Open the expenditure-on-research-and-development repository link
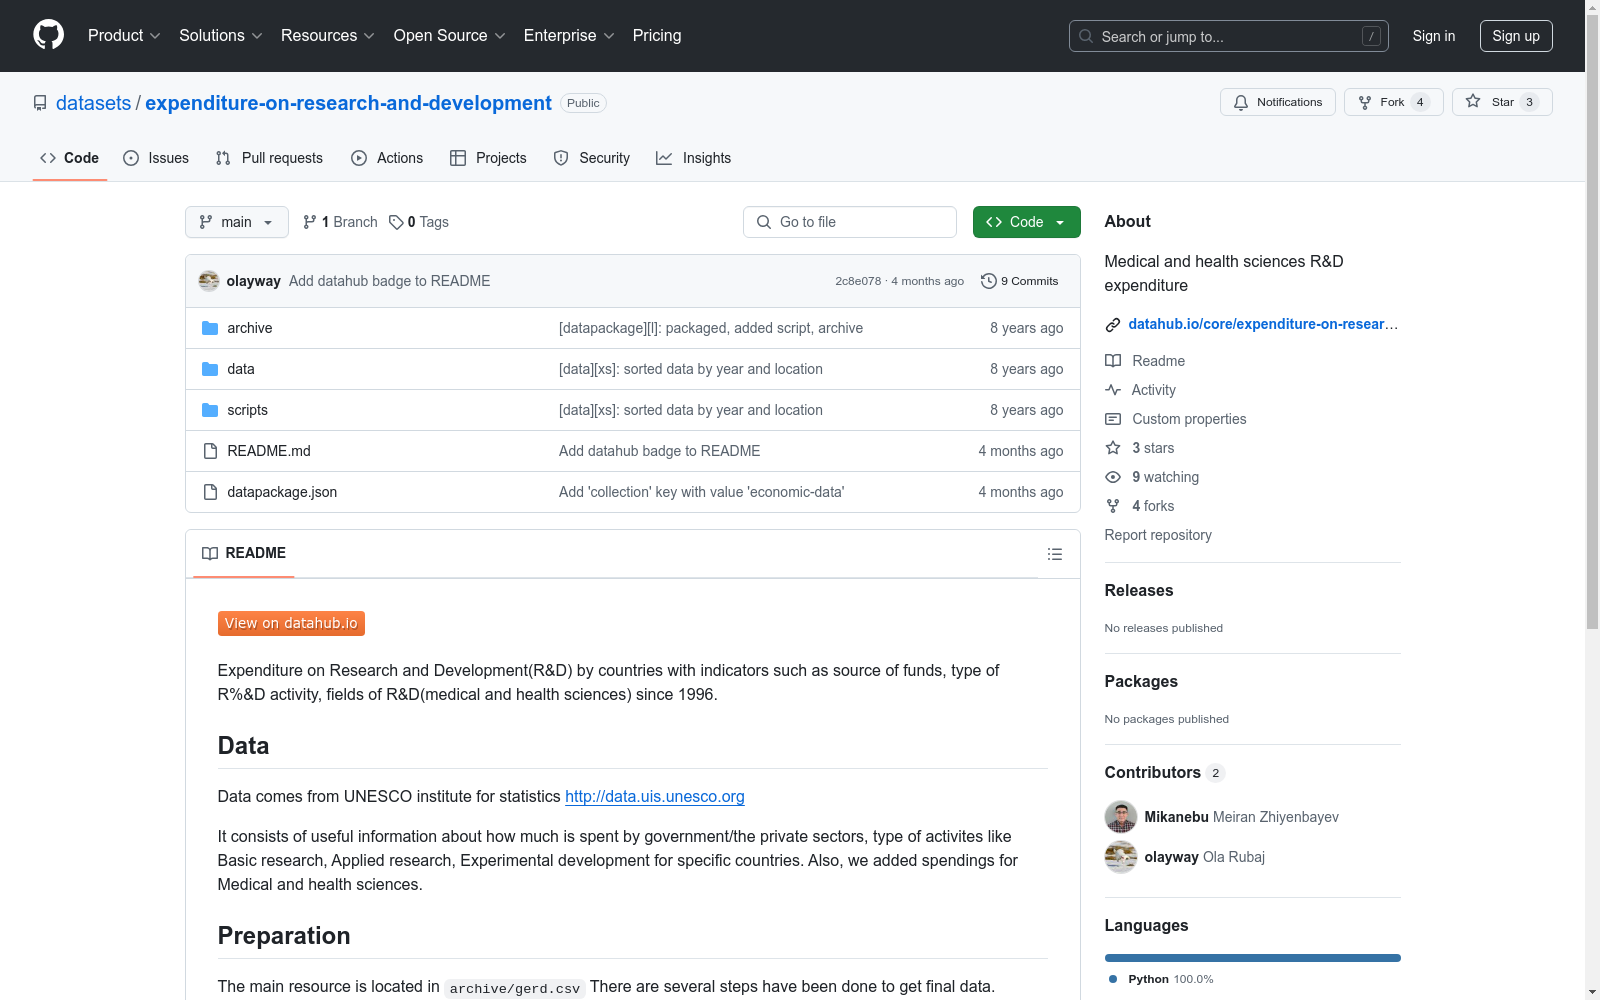This screenshot has width=1600, height=1000. (348, 103)
